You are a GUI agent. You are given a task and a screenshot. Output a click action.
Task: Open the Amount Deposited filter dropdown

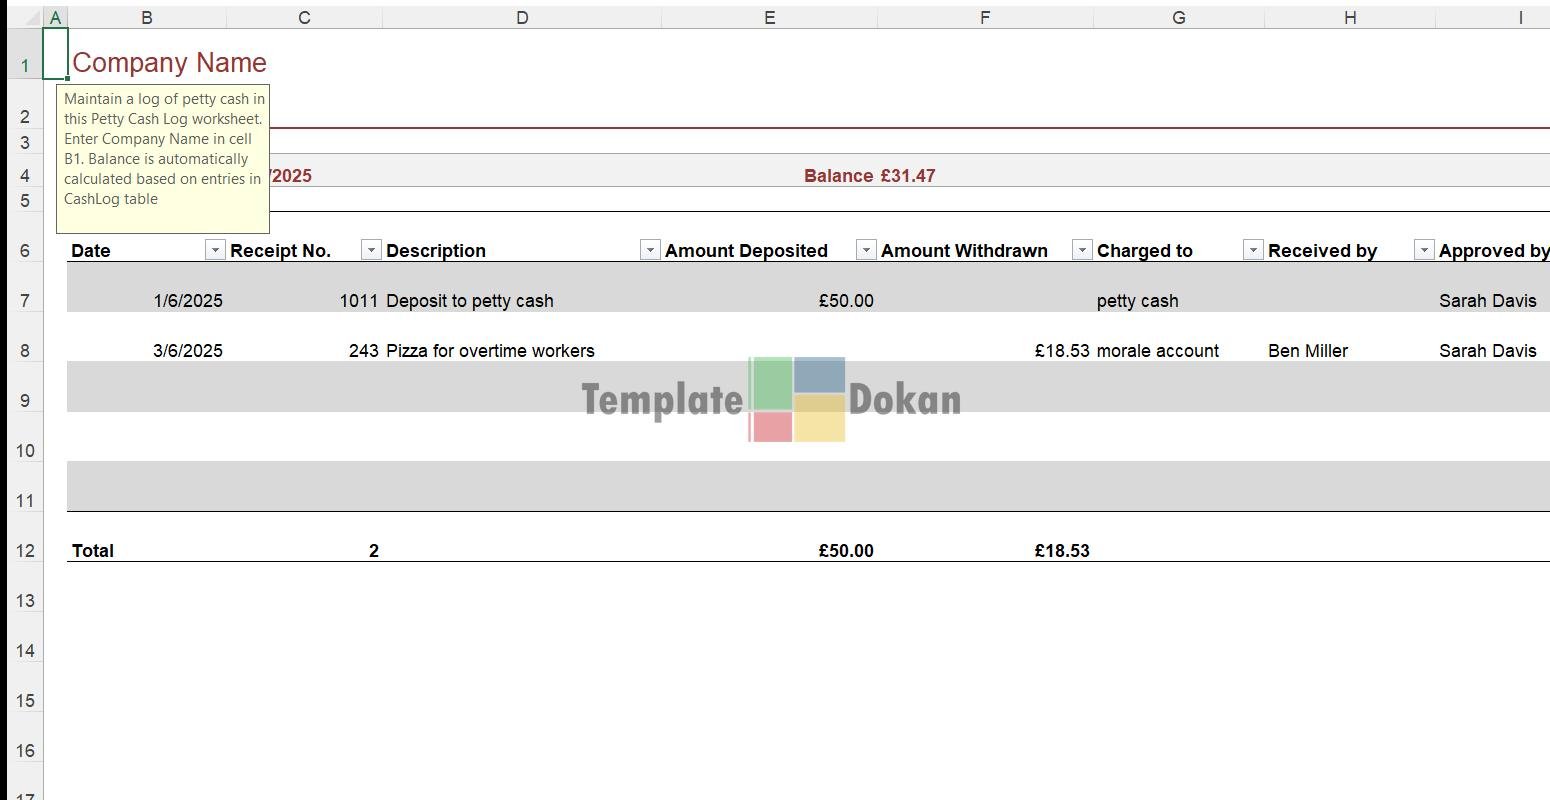[866, 250]
